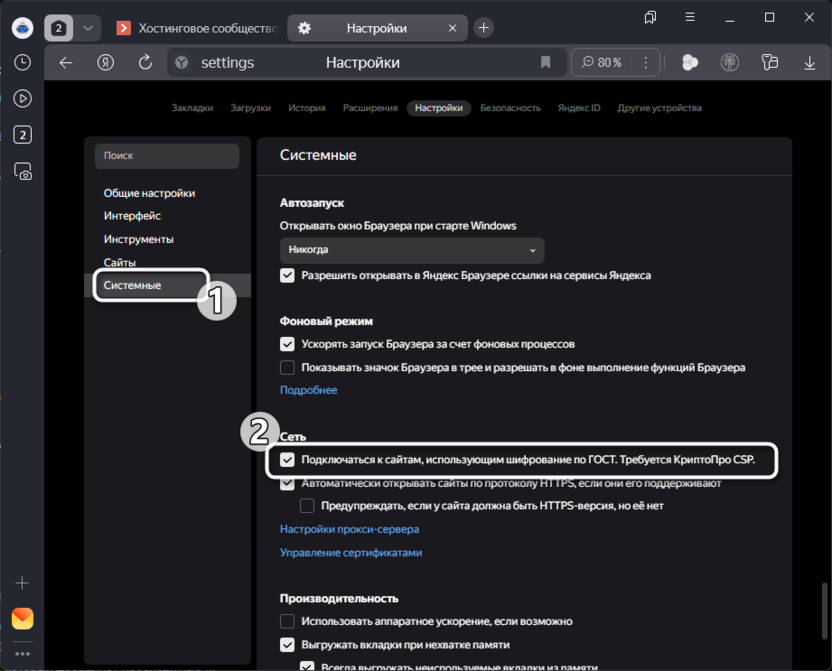Select the Настройки top tab
Screen dimensions: 832x671
coord(439,108)
